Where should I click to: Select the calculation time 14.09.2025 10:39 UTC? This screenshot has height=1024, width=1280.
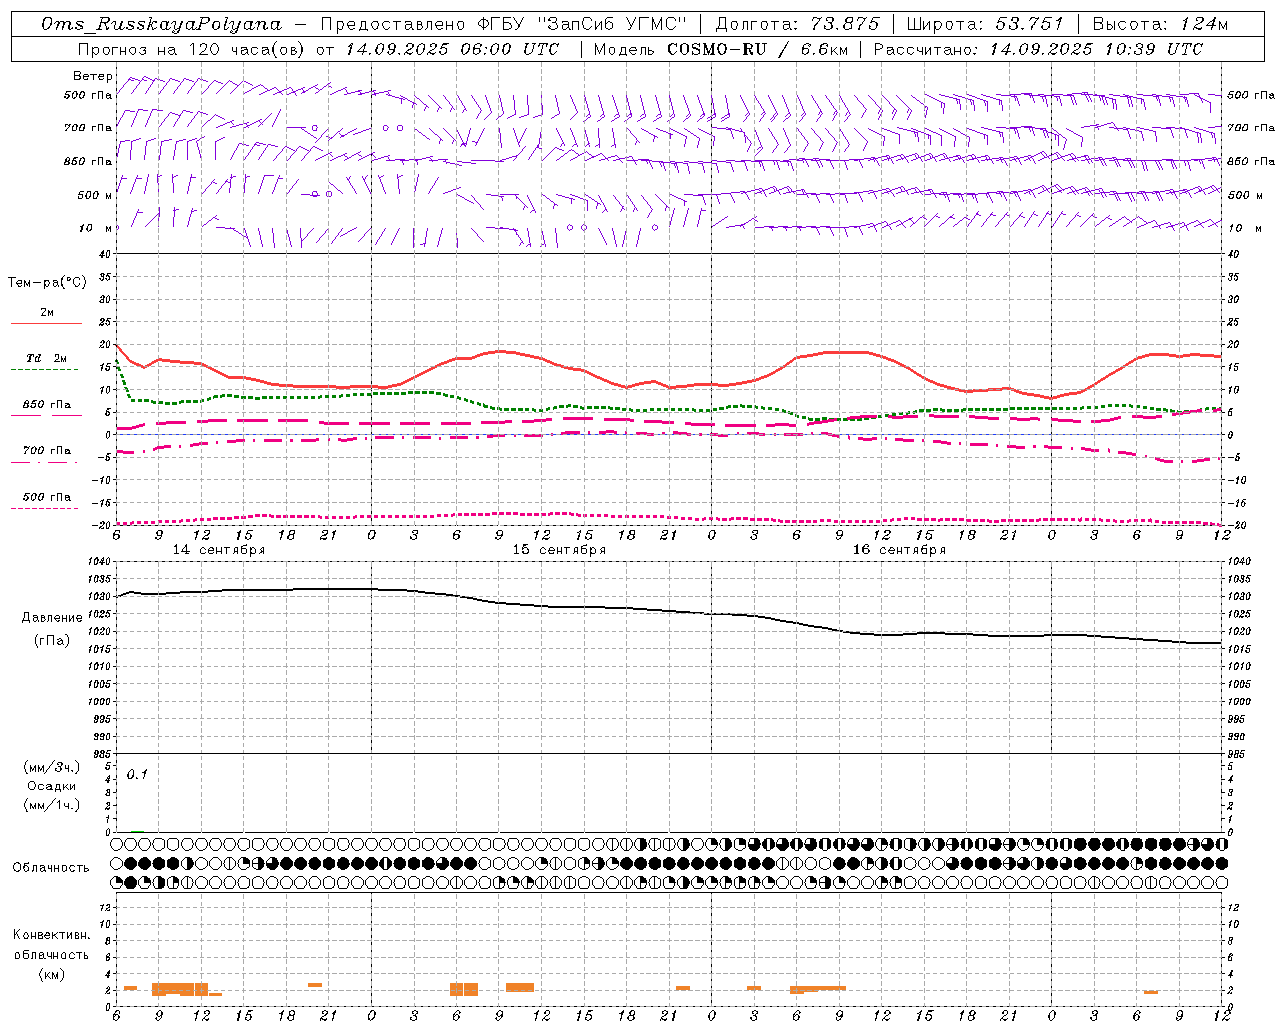pyautogui.click(x=1096, y=49)
